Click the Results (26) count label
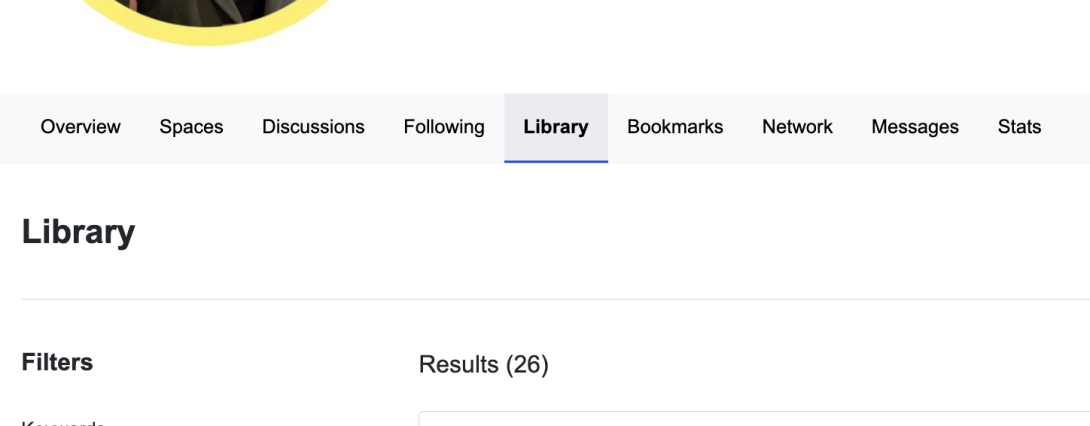The image size is (1090, 426). 484,365
